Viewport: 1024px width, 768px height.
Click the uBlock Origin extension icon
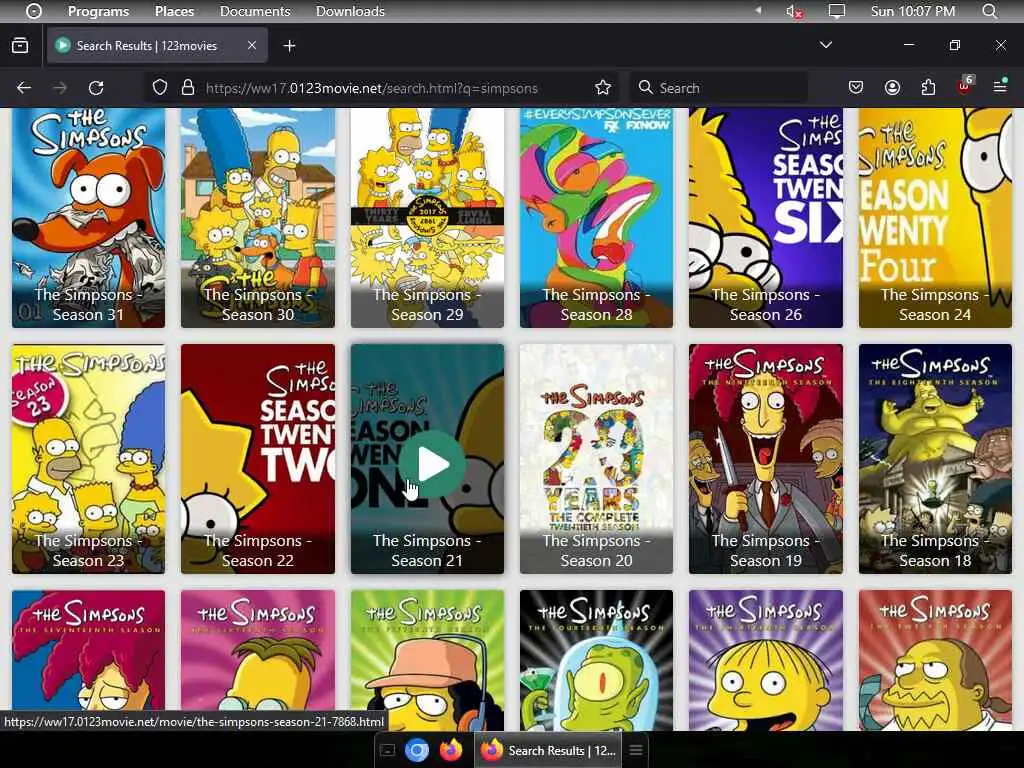(x=965, y=86)
